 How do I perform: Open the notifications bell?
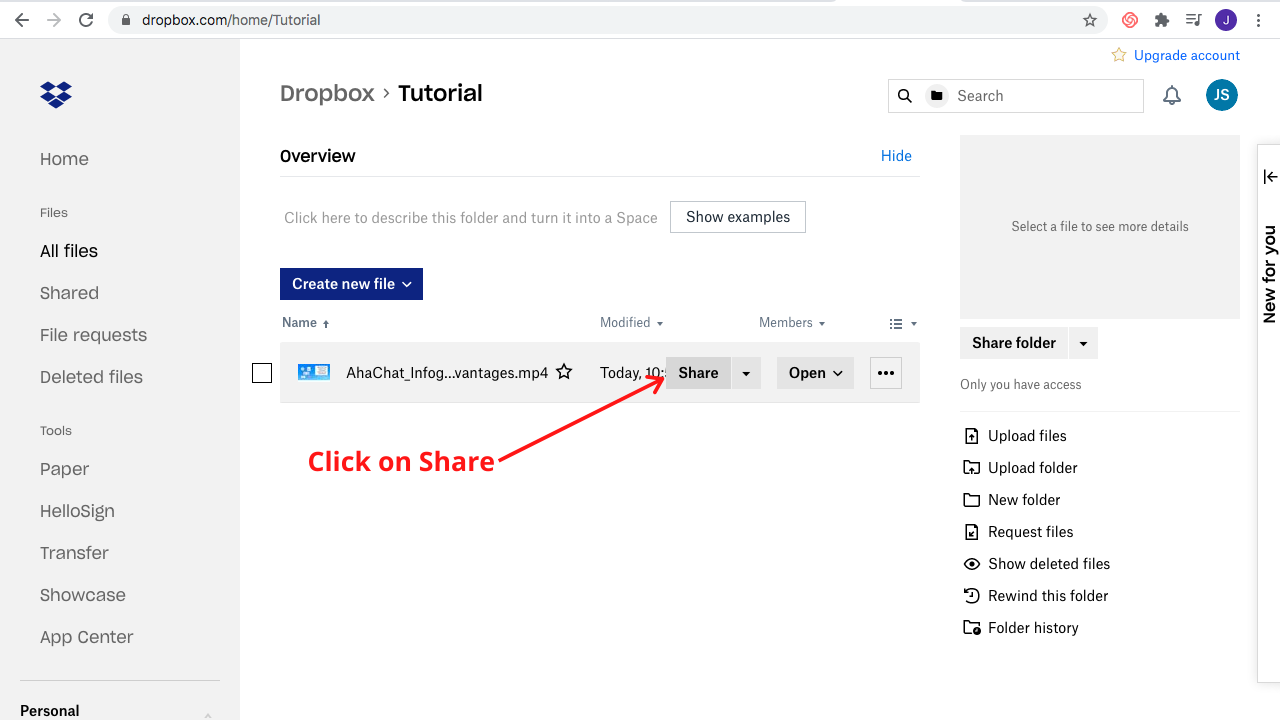pyautogui.click(x=1172, y=96)
